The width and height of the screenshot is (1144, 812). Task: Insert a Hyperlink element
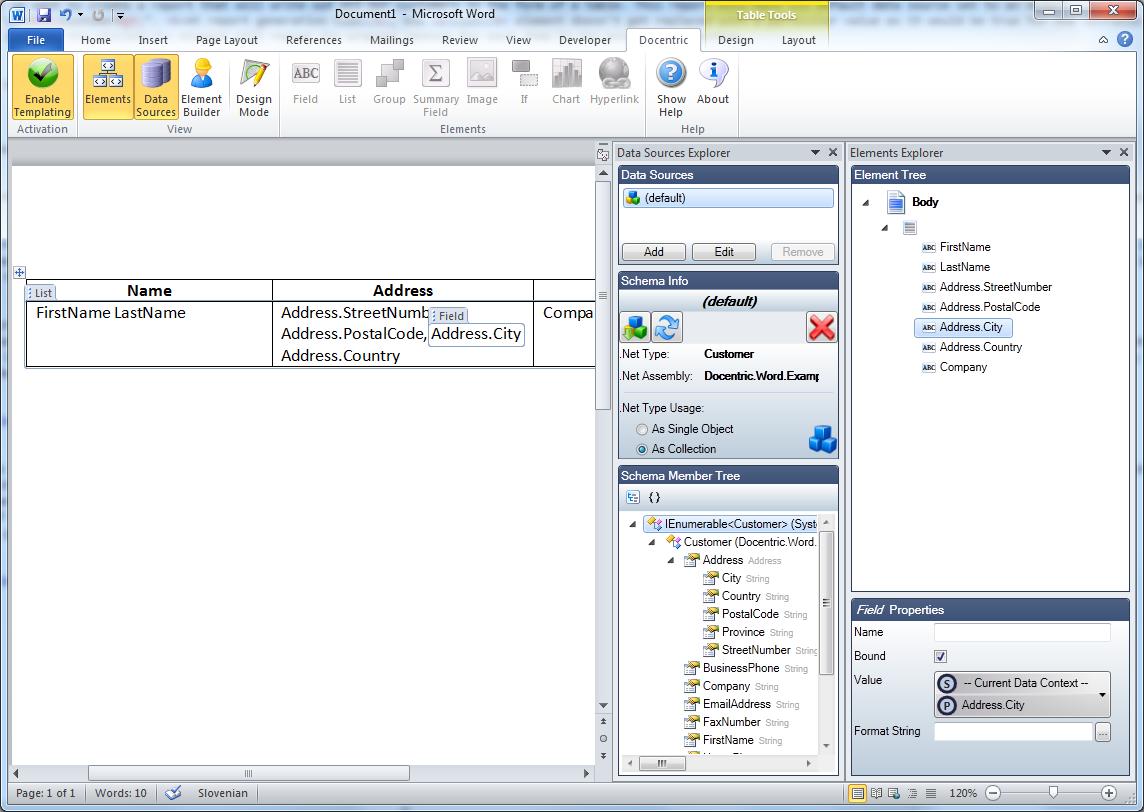[614, 82]
